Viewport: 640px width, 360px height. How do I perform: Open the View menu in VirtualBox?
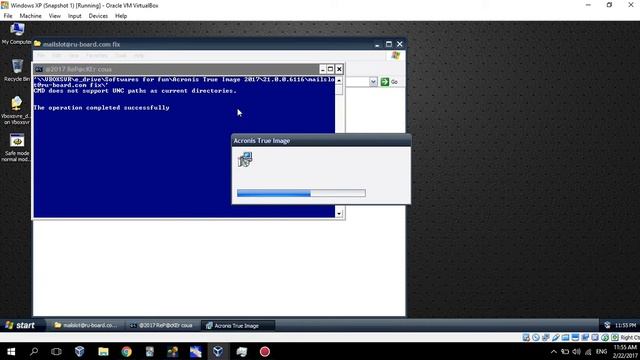coord(54,16)
